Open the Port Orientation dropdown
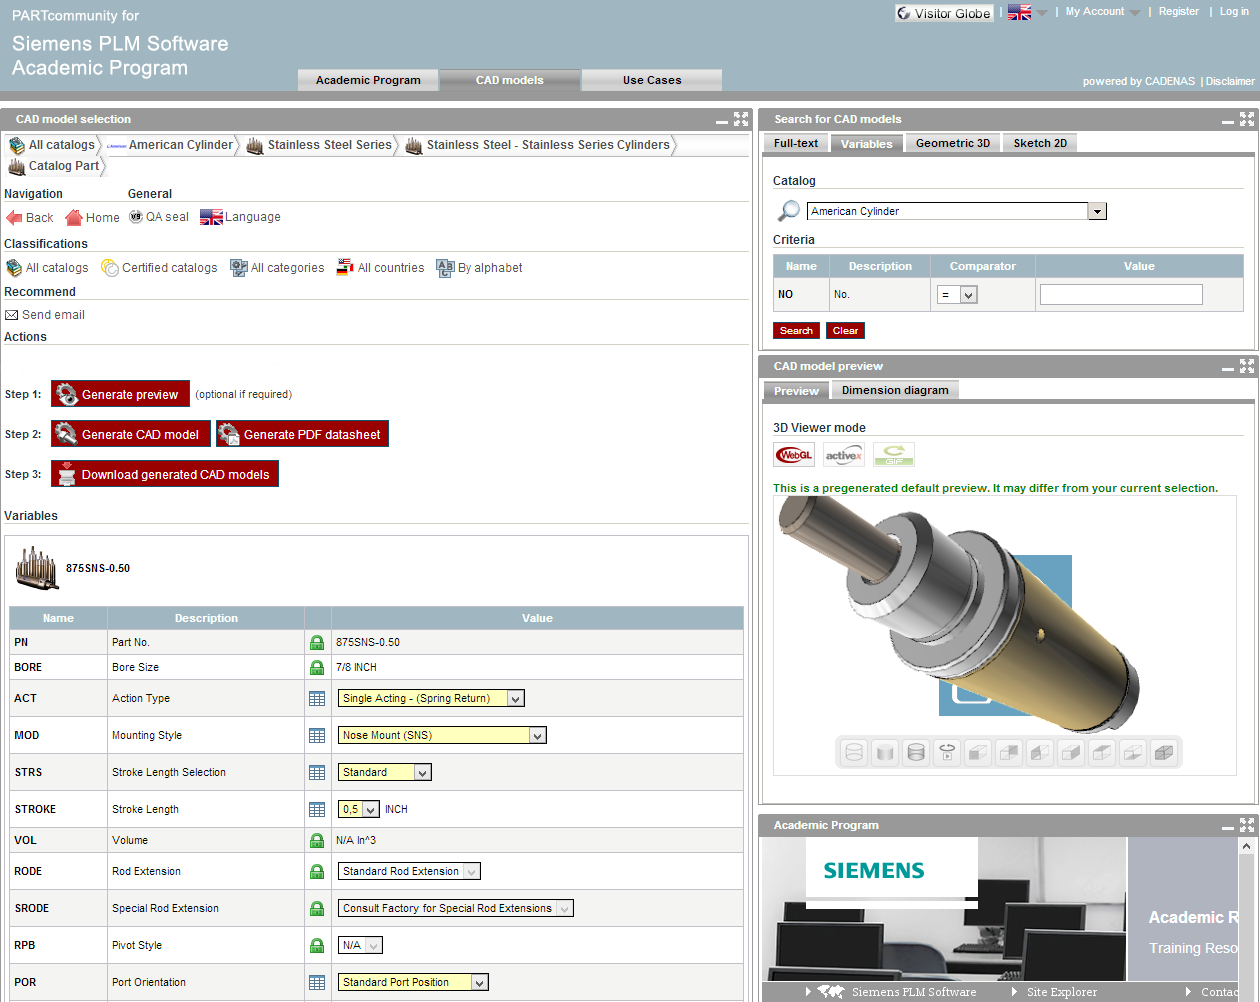 pos(479,983)
